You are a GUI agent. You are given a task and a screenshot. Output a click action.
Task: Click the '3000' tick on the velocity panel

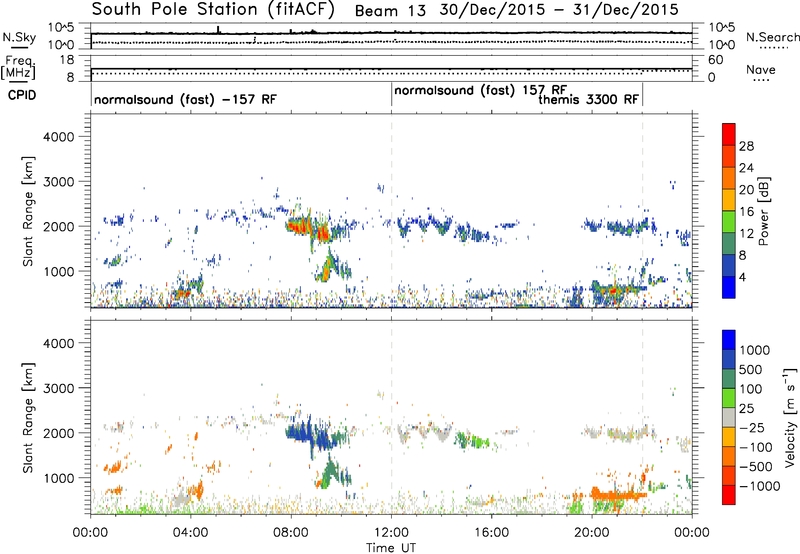point(59,388)
